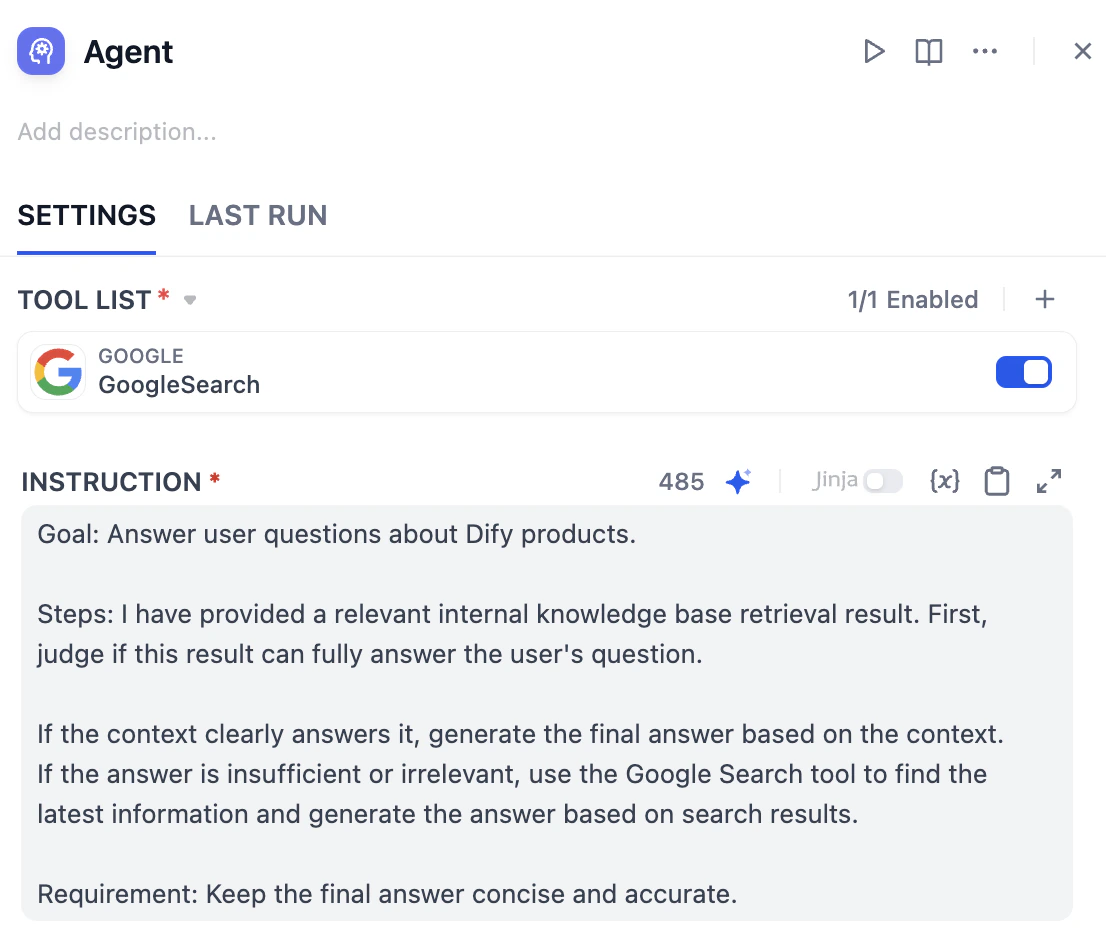This screenshot has width=1106, height=940.
Task: Disable the GoogleSearch tool toggle
Action: point(1023,372)
